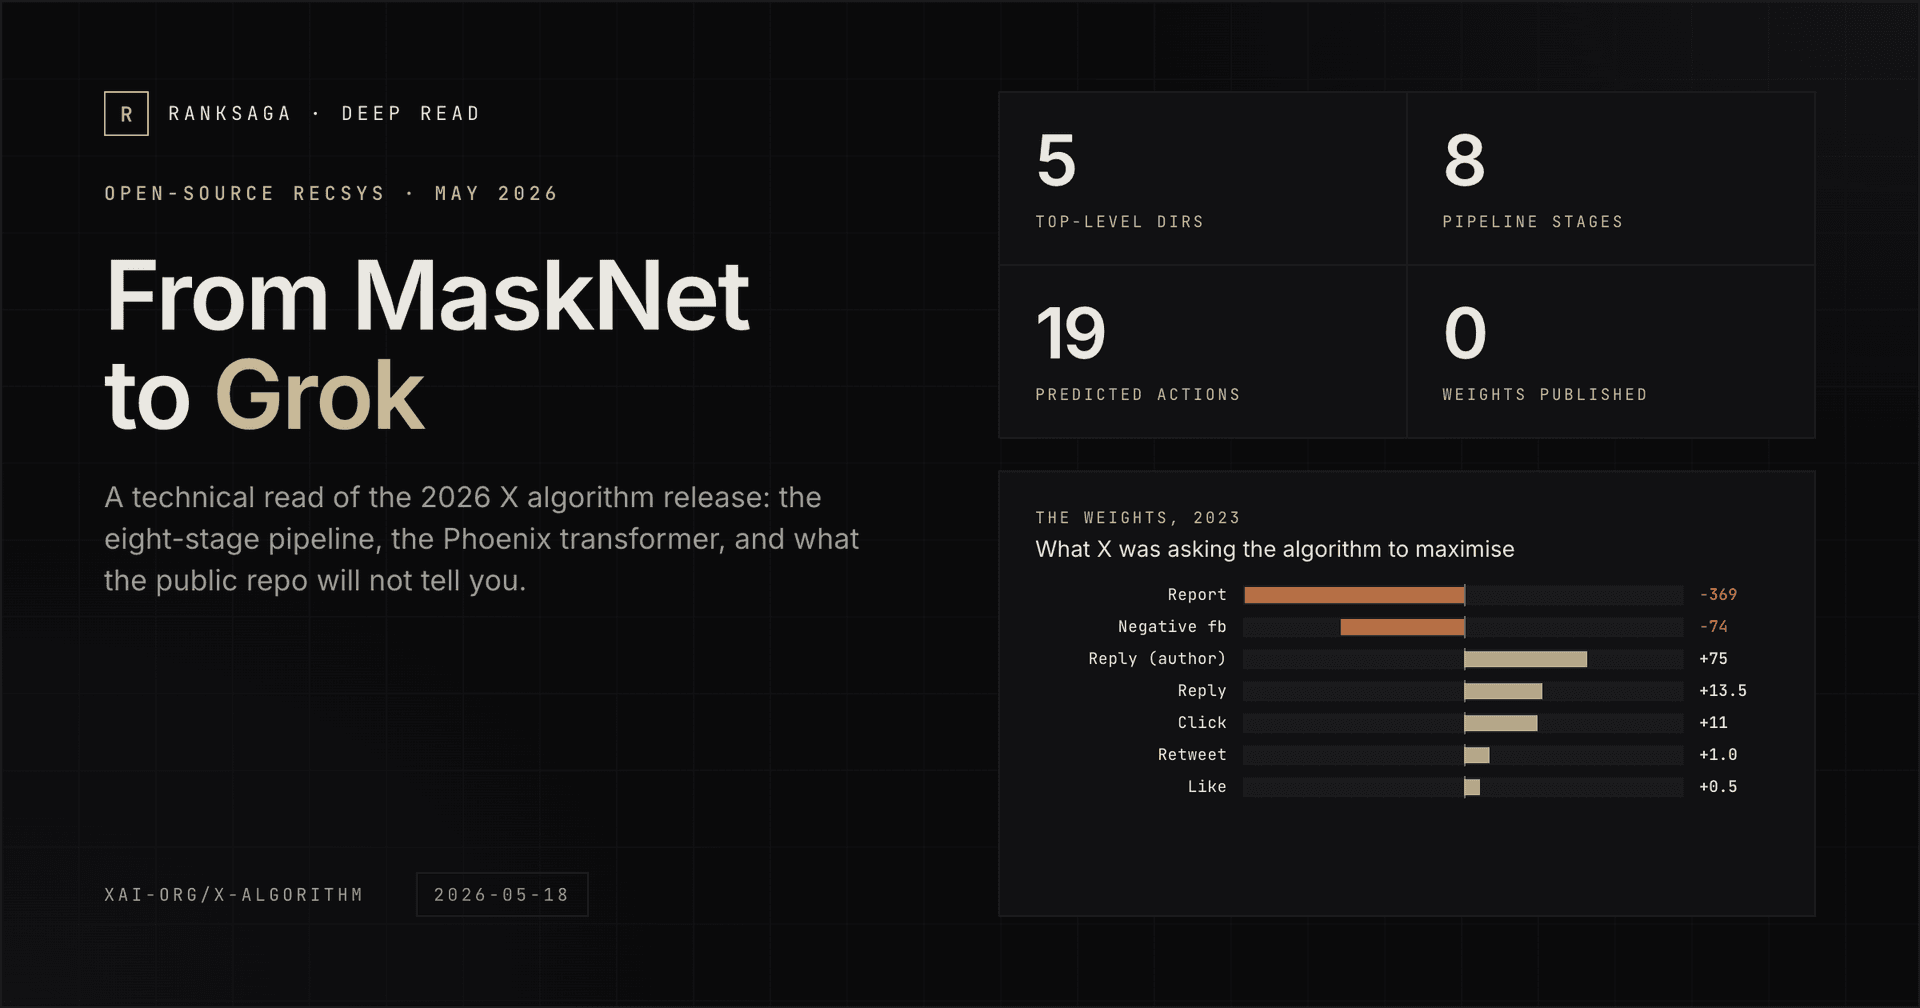Image resolution: width=1920 pixels, height=1008 pixels.
Task: Click the small tan Retweet bar
Action: point(1477,755)
